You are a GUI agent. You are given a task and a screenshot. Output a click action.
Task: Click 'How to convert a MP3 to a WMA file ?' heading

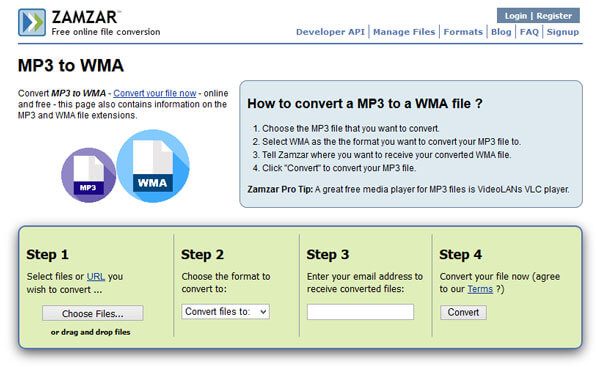[365, 104]
